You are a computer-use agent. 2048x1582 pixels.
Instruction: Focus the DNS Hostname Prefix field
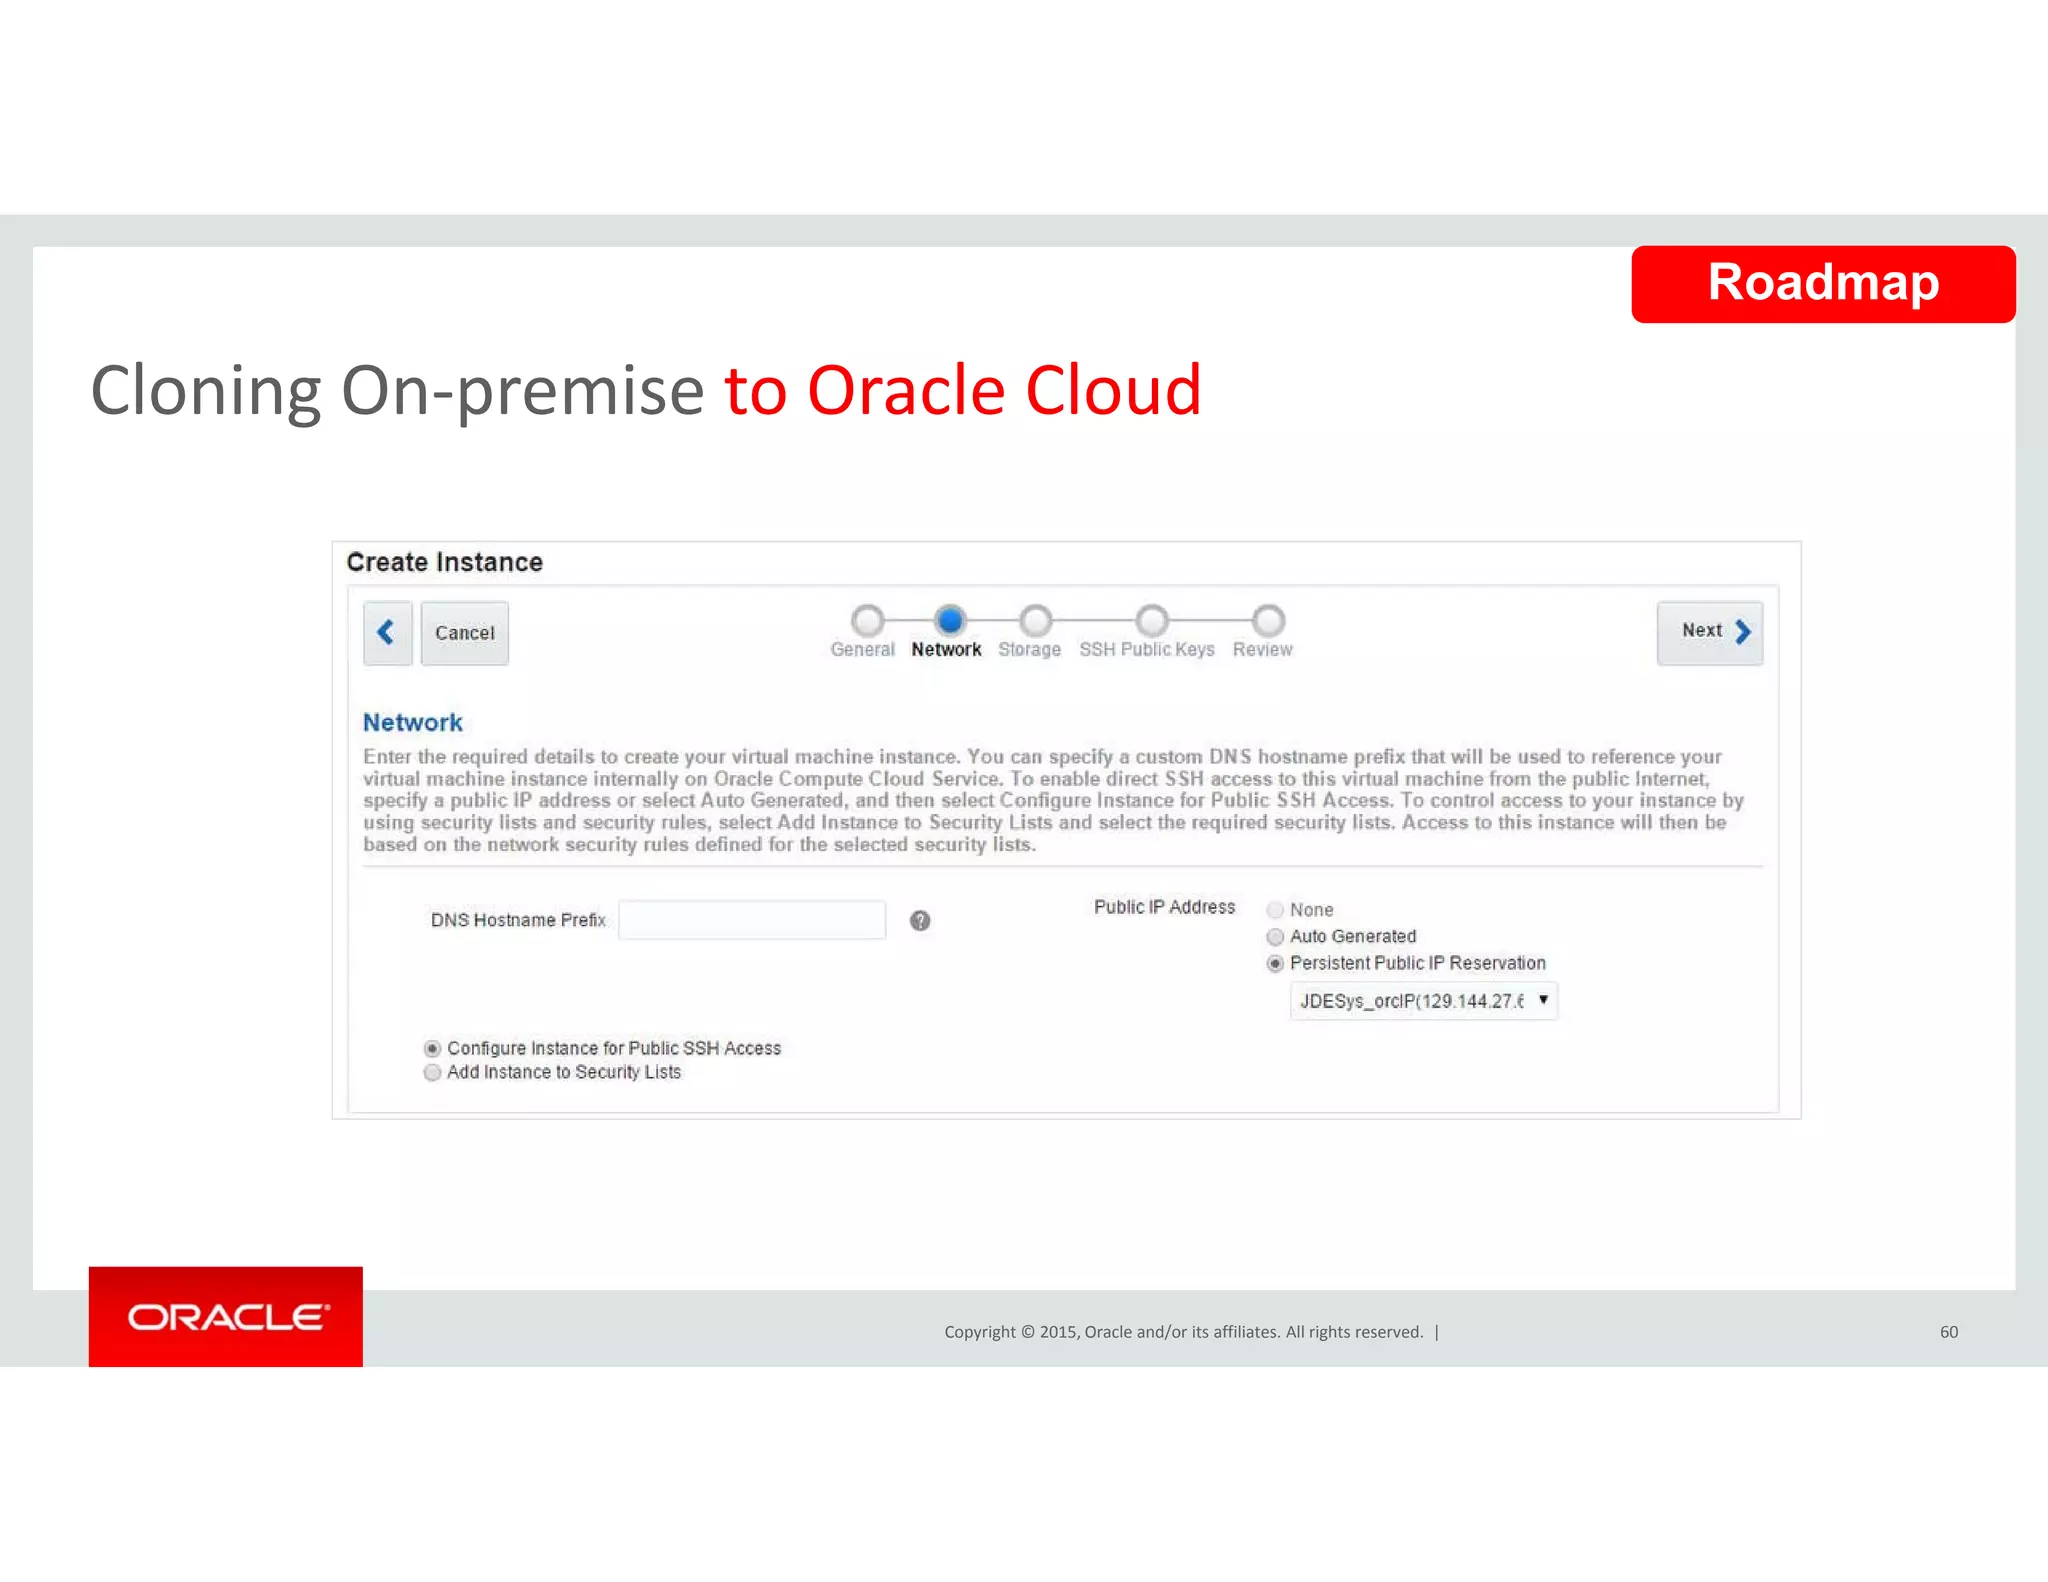coord(752,920)
